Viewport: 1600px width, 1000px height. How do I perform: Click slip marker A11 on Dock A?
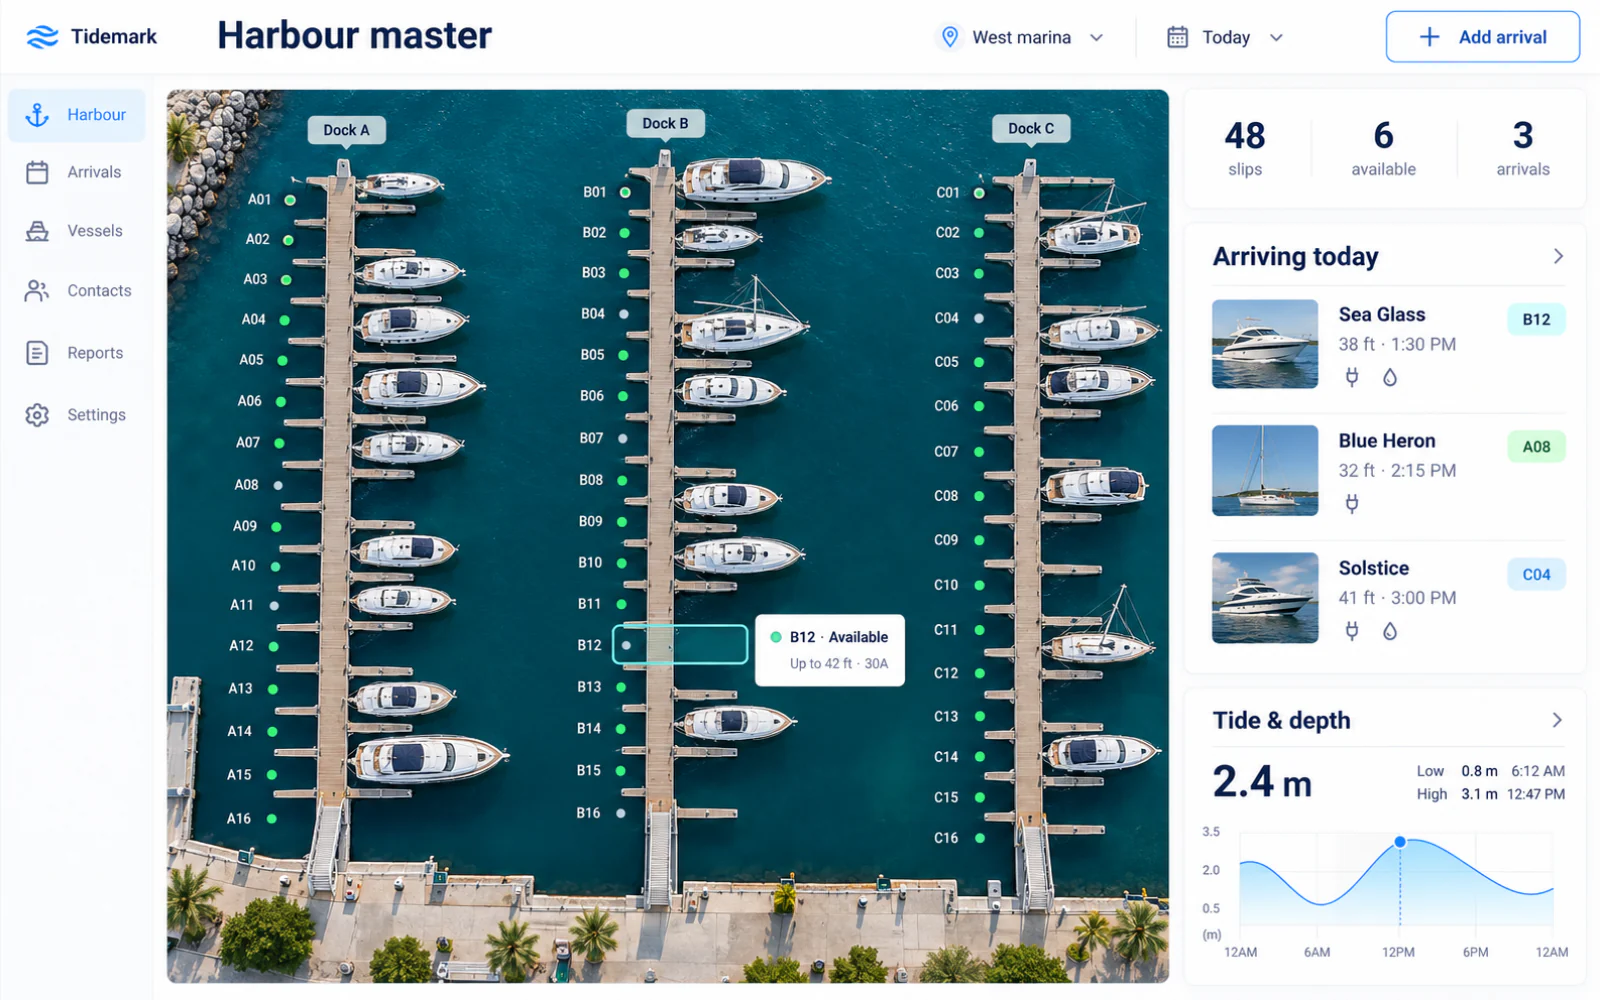click(274, 605)
